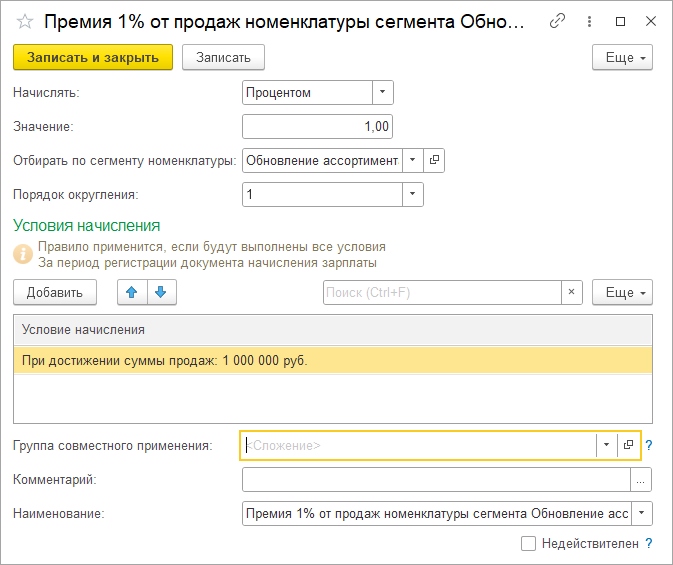The image size is (673, 565).
Task: Click Записать и закрыть button
Action: point(93,58)
